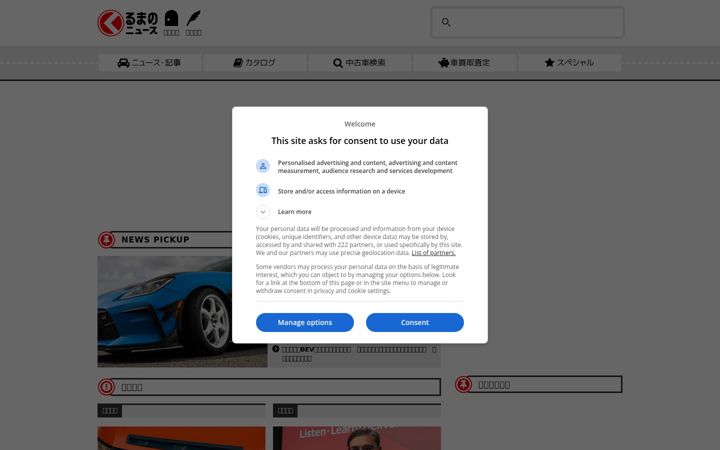Open the ニュース・記事 menu item
Image resolution: width=720 pixels, height=450 pixels.
[150, 62]
